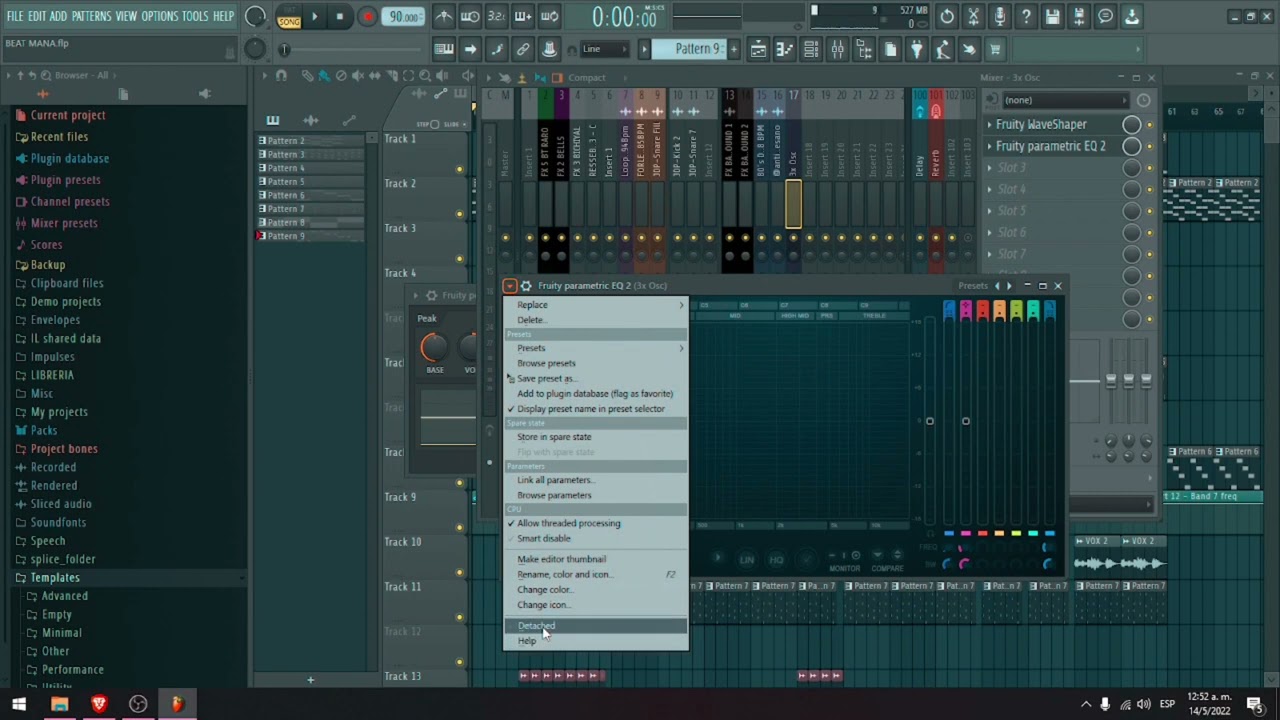Open the Mixer view icon in toolbar

click(838, 49)
